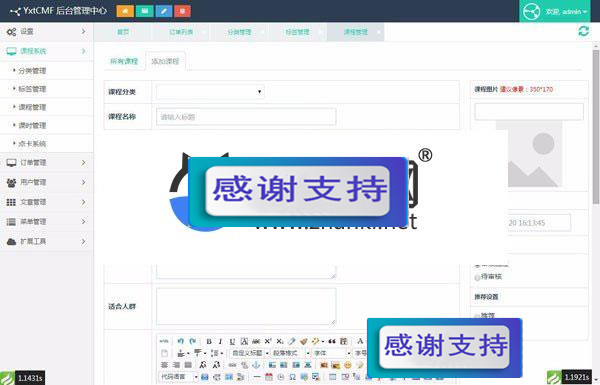Viewport: 600px width, 385px height.
Task: Click the green refresh icon at top right
Action: tap(584, 31)
